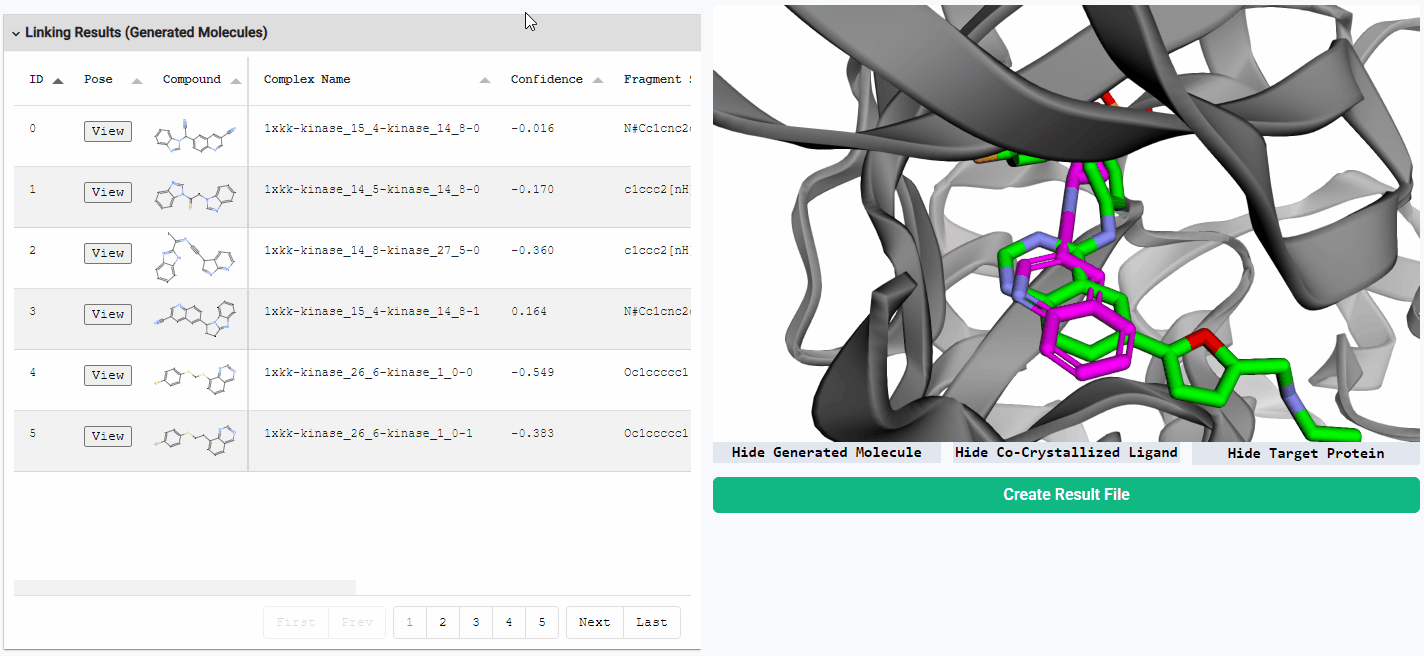The height and width of the screenshot is (656, 1424).
Task: Sort table by ID column arrow
Action: click(58, 81)
